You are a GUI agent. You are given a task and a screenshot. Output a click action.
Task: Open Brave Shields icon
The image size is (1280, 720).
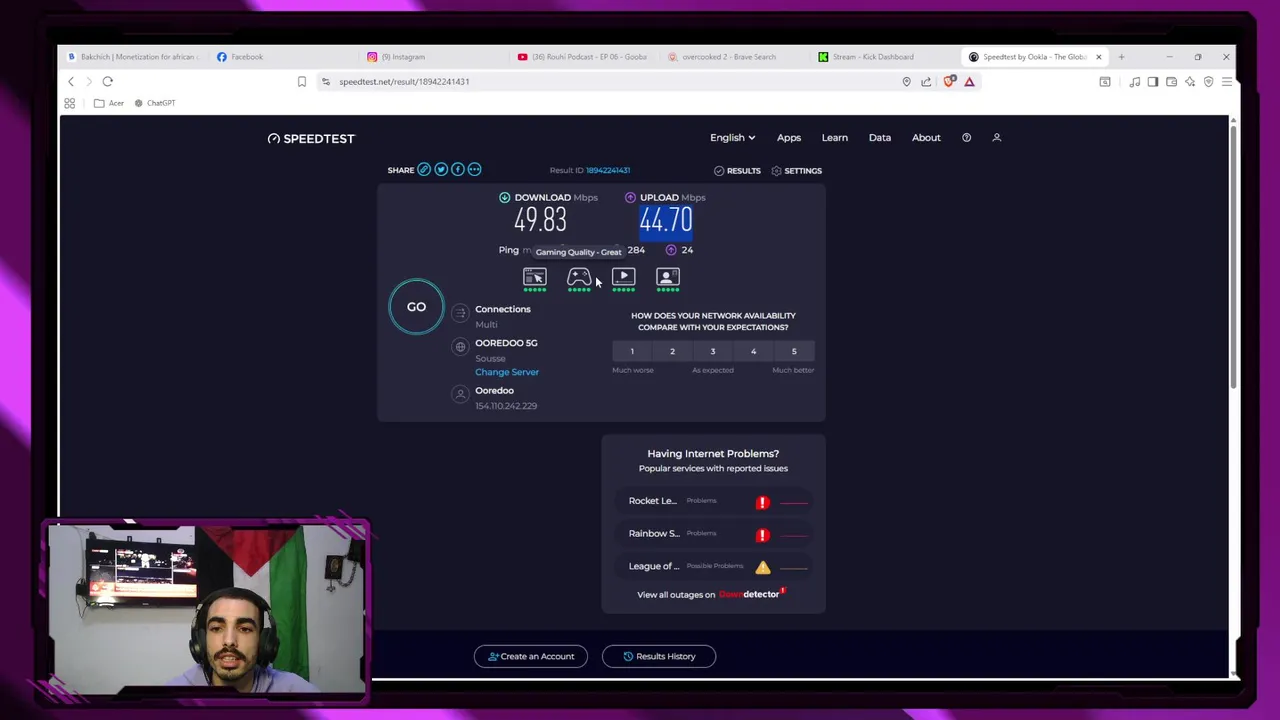click(x=949, y=81)
